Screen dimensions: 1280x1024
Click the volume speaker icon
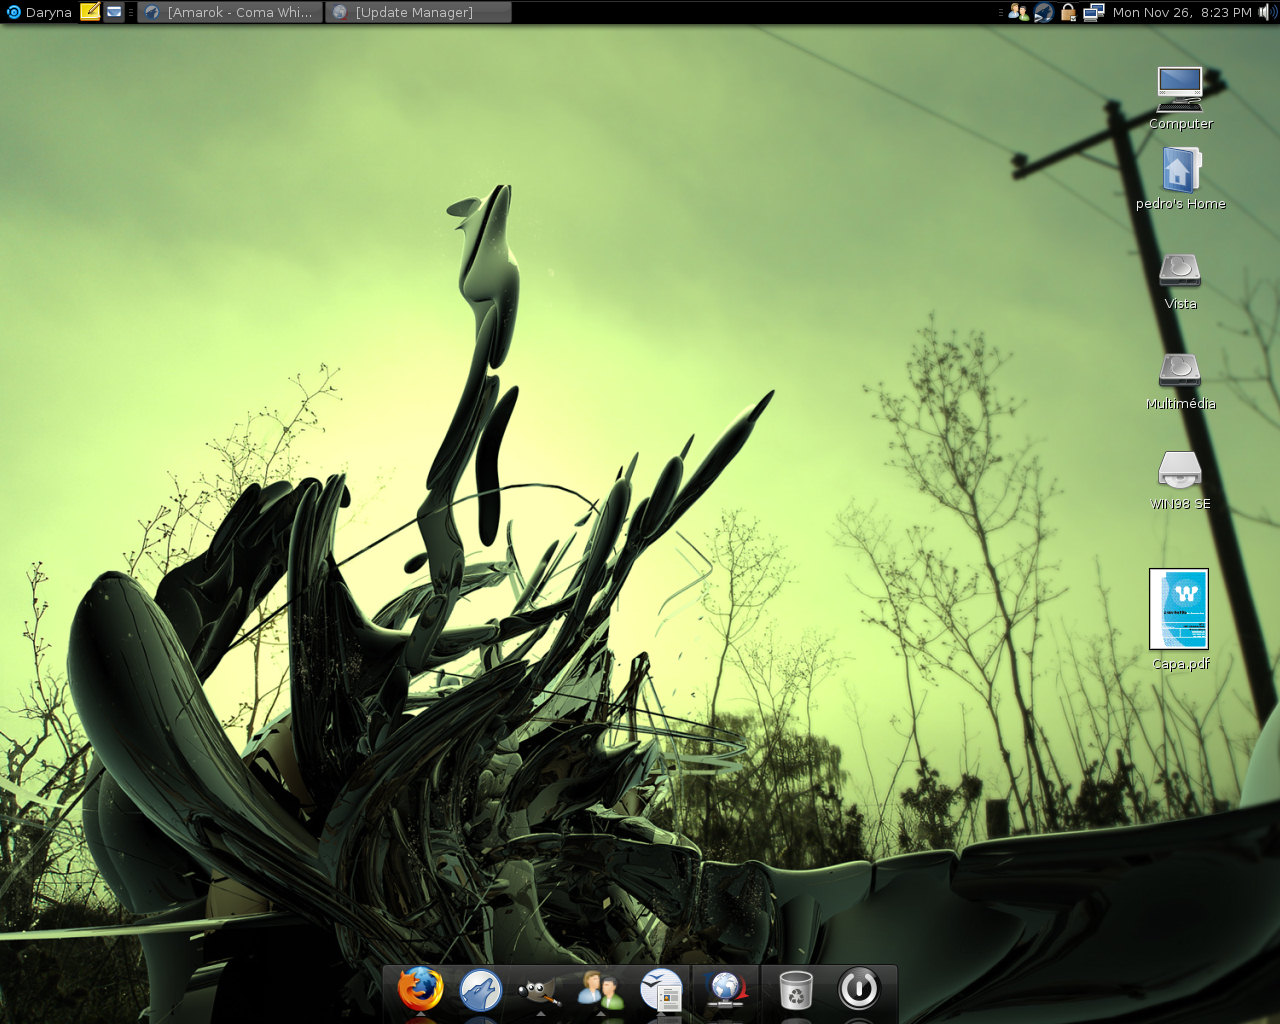click(x=1266, y=12)
